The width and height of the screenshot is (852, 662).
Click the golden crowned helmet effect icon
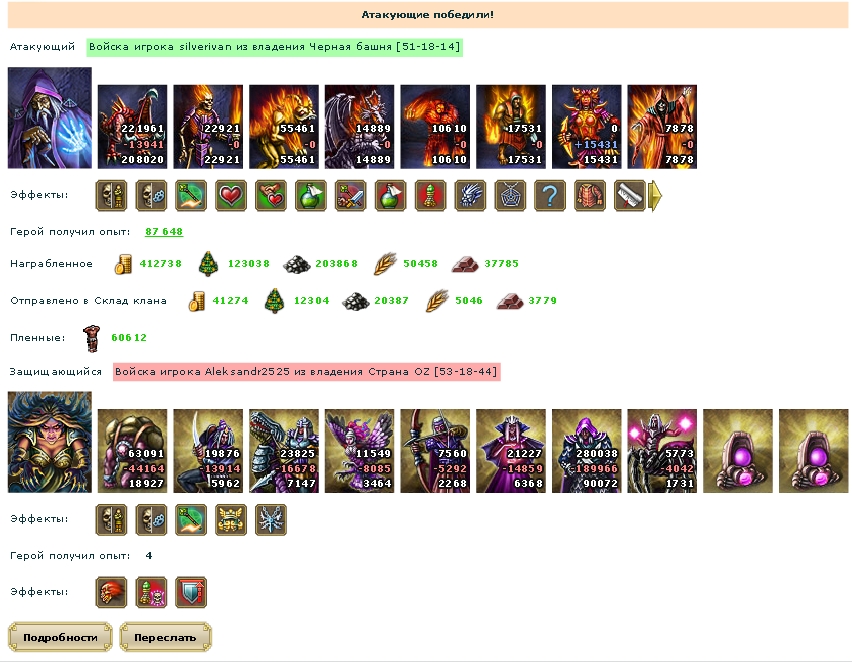(231, 520)
